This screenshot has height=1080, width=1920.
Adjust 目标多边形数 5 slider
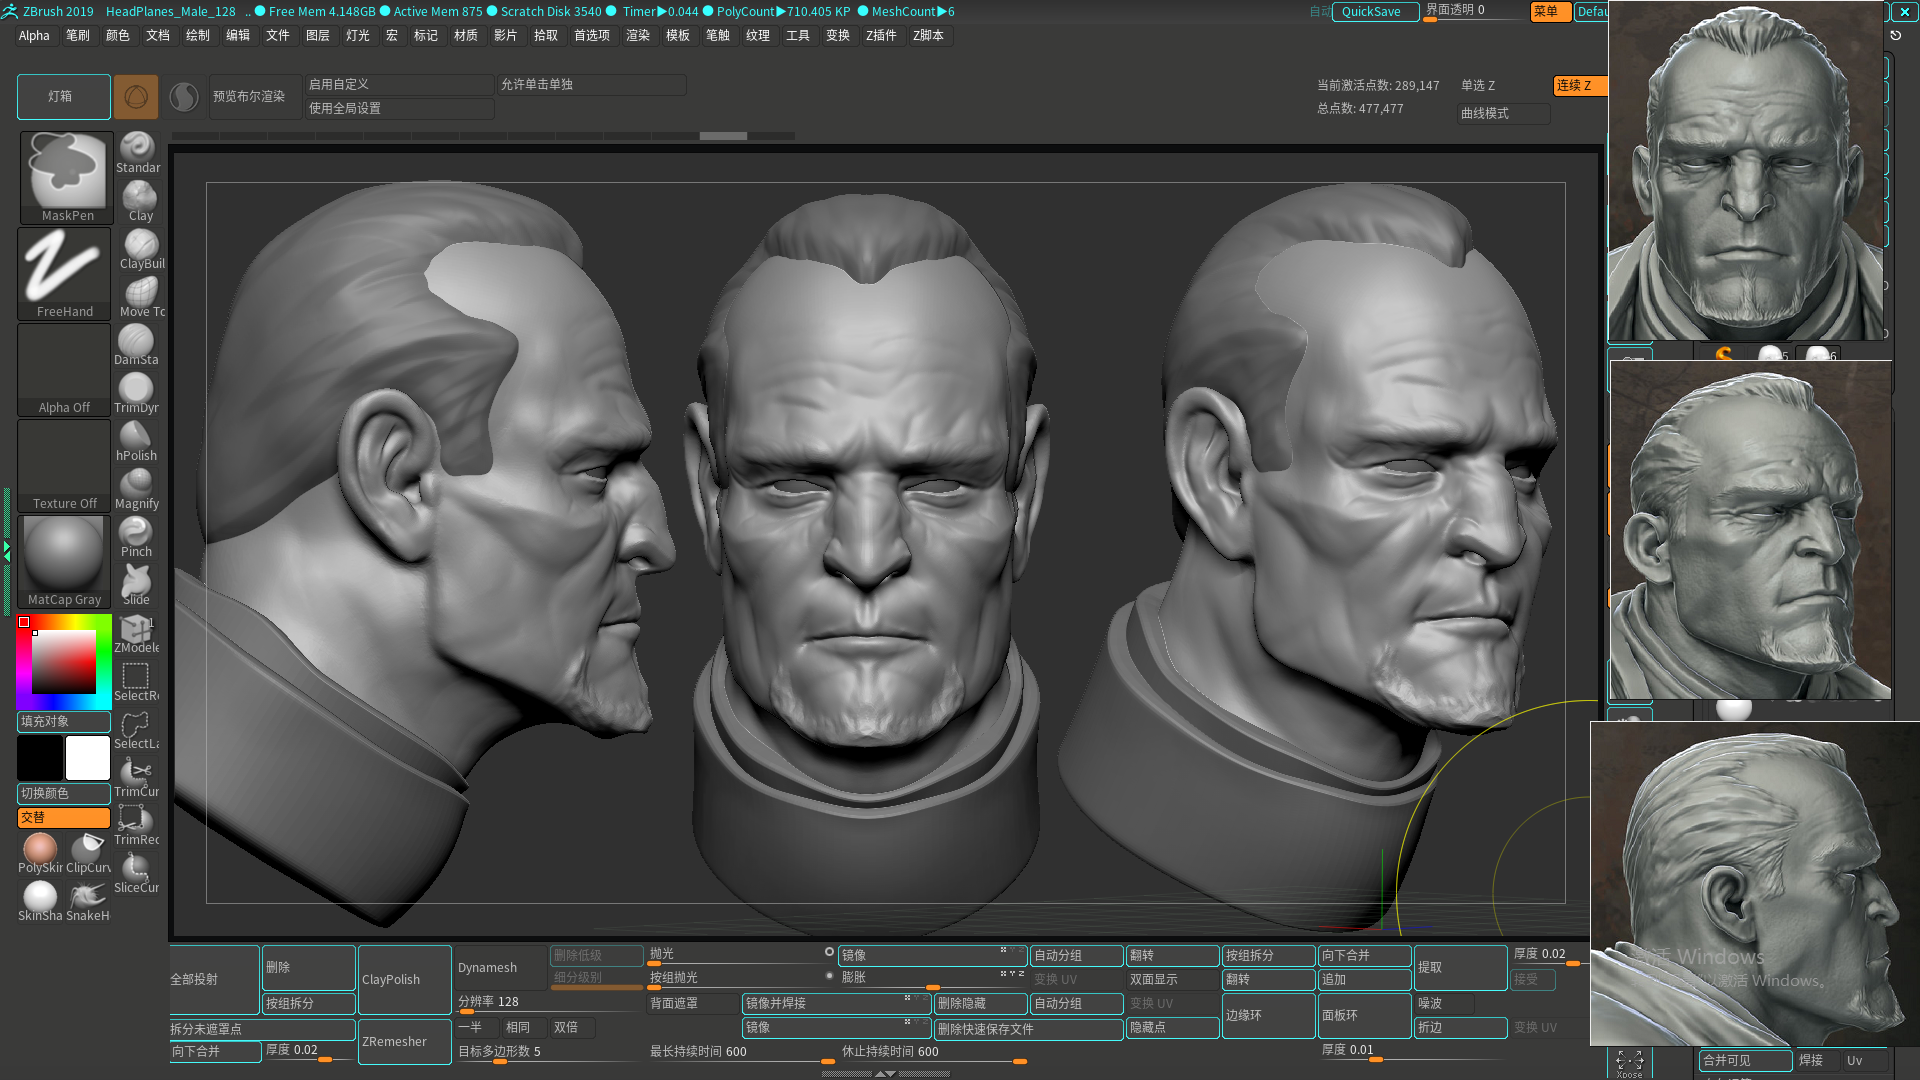pos(548,1053)
